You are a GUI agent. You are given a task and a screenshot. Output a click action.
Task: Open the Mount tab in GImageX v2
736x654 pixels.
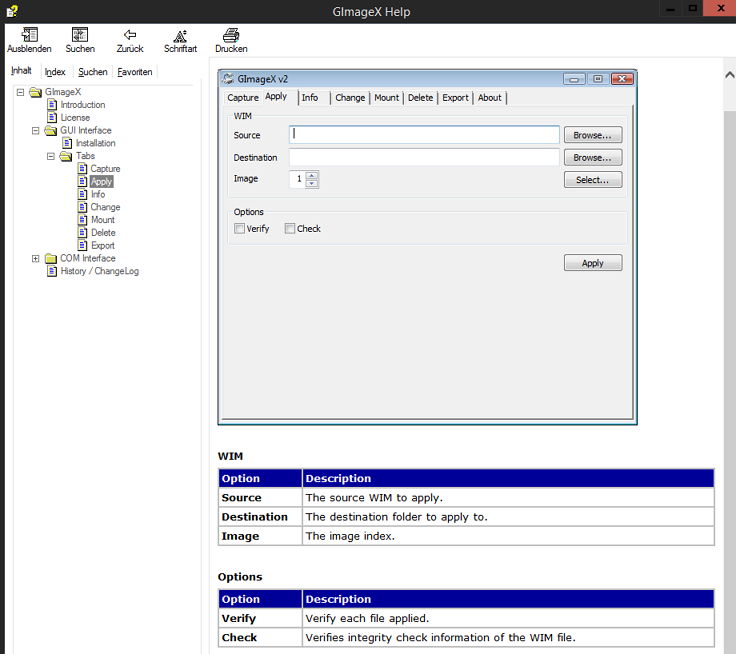pyautogui.click(x=386, y=98)
